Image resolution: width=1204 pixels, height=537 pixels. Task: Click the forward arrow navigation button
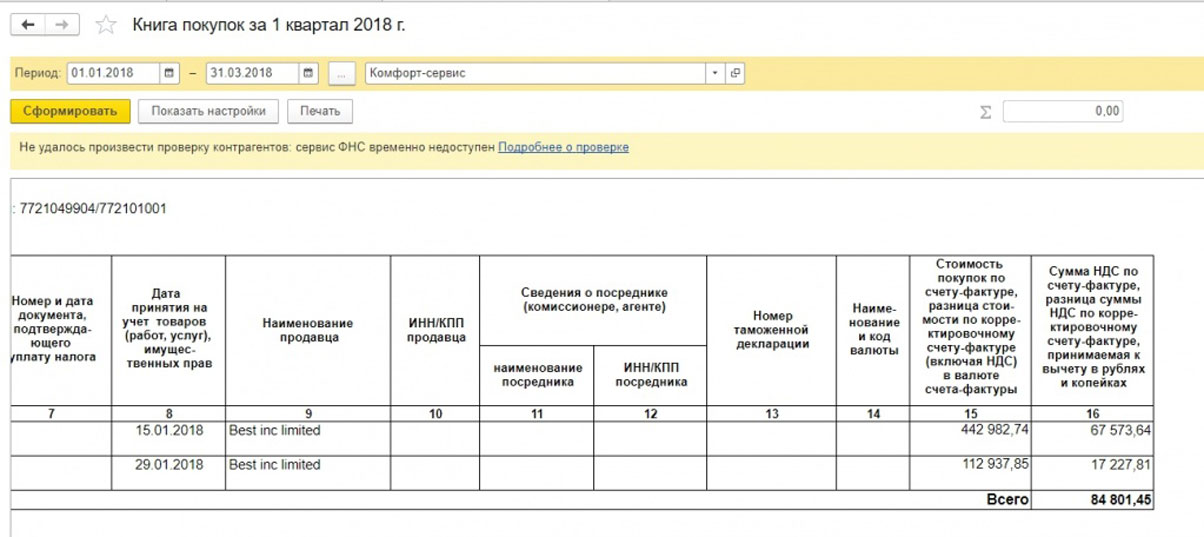(62, 25)
